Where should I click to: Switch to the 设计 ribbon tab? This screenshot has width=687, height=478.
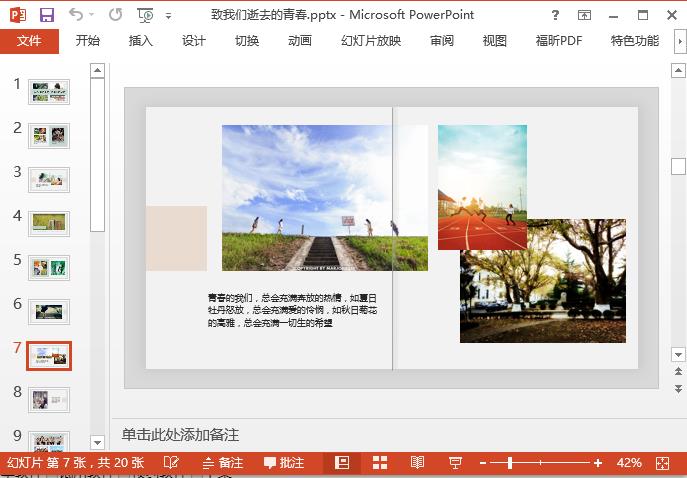194,41
